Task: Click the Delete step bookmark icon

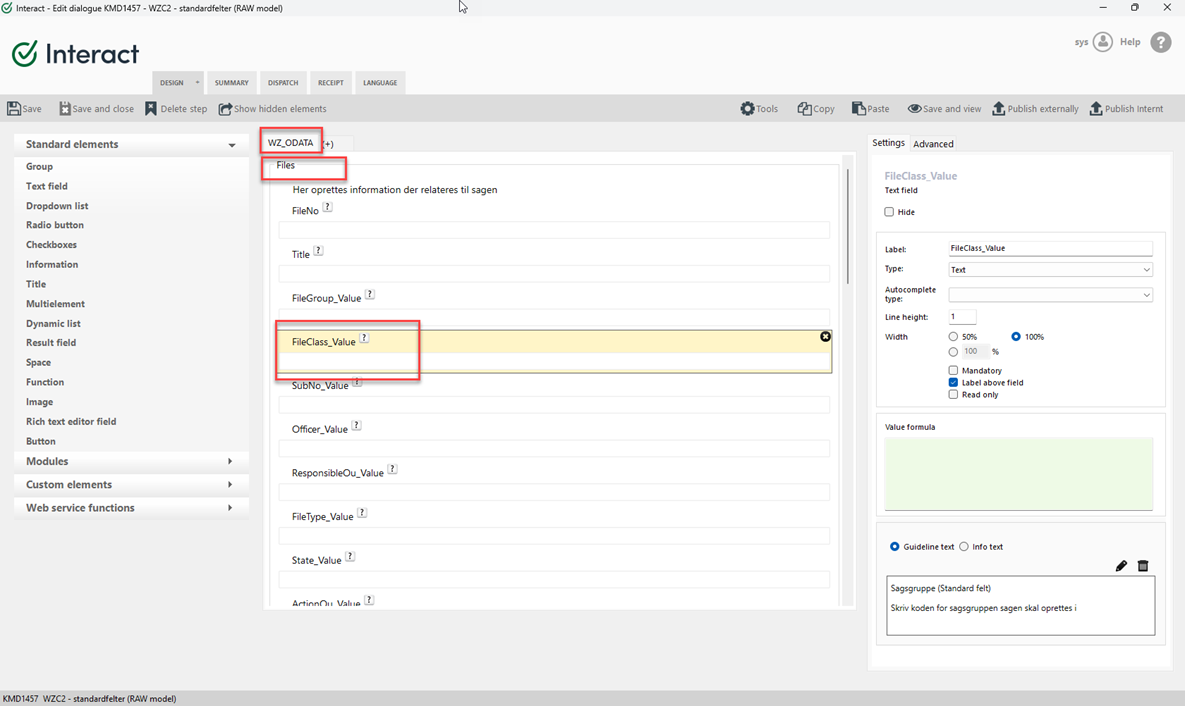Action: [x=151, y=109]
